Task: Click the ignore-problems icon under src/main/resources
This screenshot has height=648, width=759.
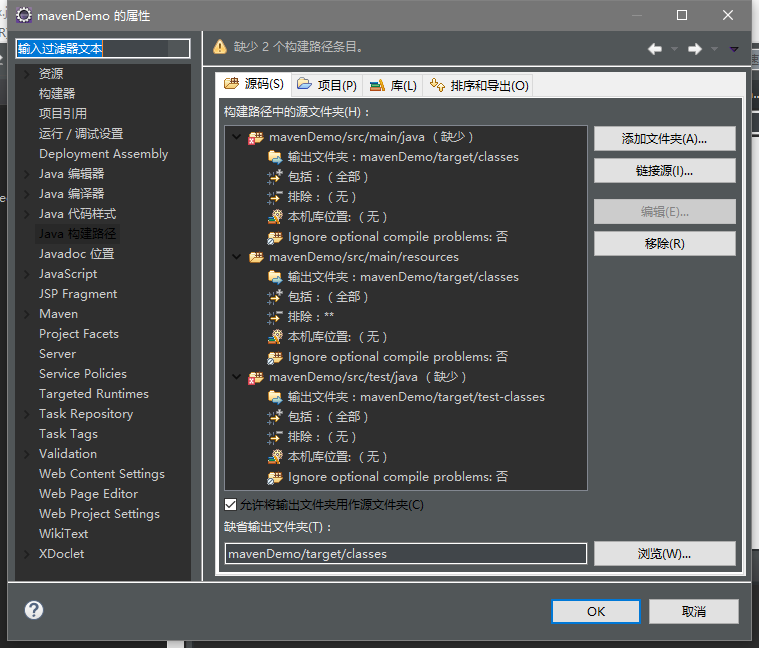Action: pyautogui.click(x=275, y=357)
